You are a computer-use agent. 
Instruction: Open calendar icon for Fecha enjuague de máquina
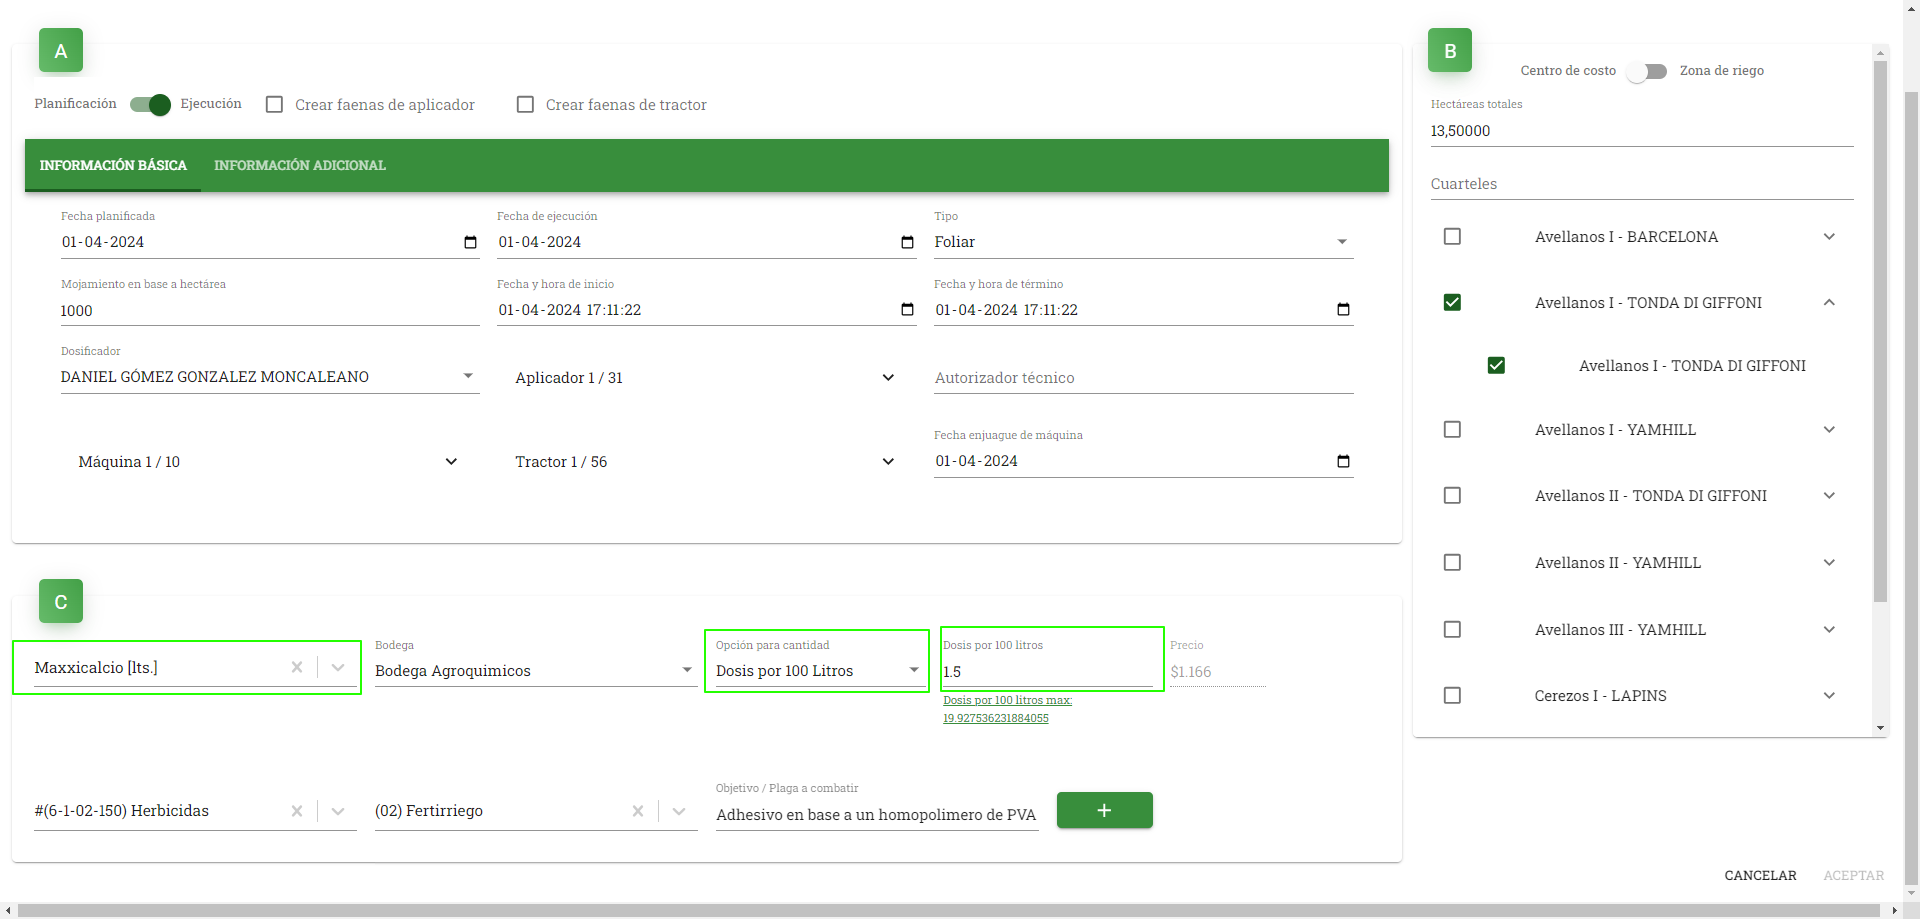click(1343, 461)
